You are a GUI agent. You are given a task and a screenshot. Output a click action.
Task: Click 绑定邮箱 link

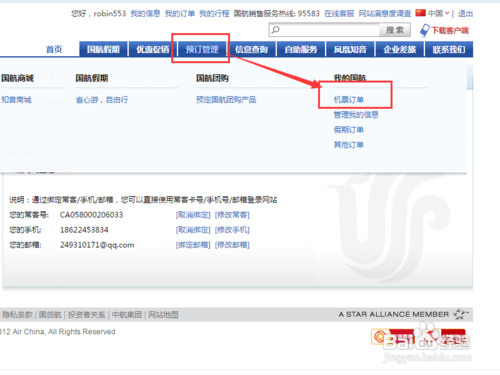point(193,245)
